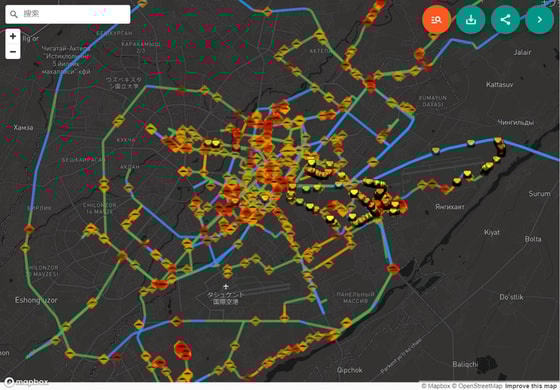Click the Improve this map link
The image size is (560, 390).
pyautogui.click(x=532, y=386)
